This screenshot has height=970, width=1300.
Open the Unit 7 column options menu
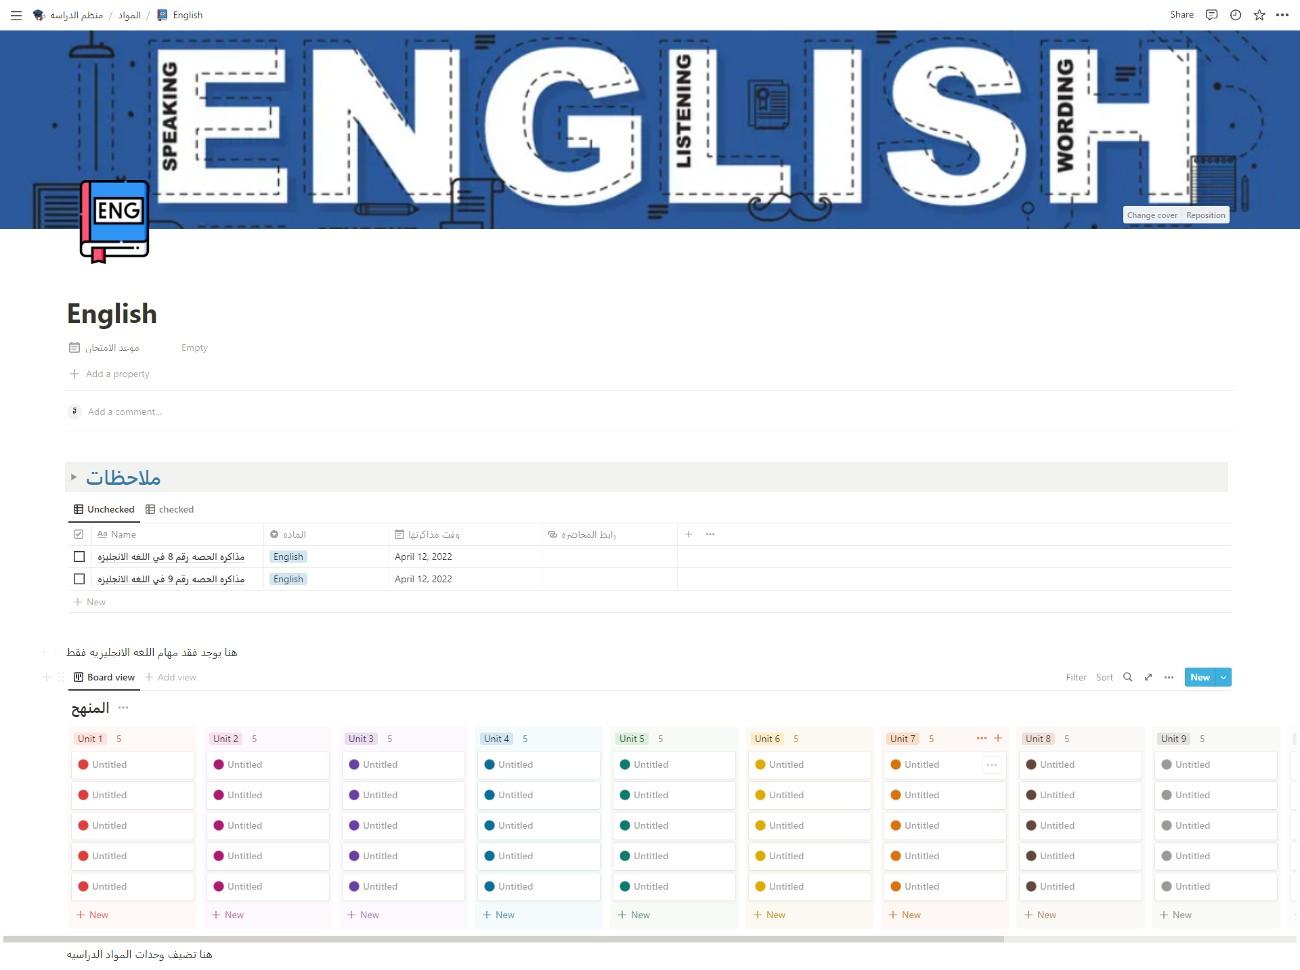click(981, 738)
